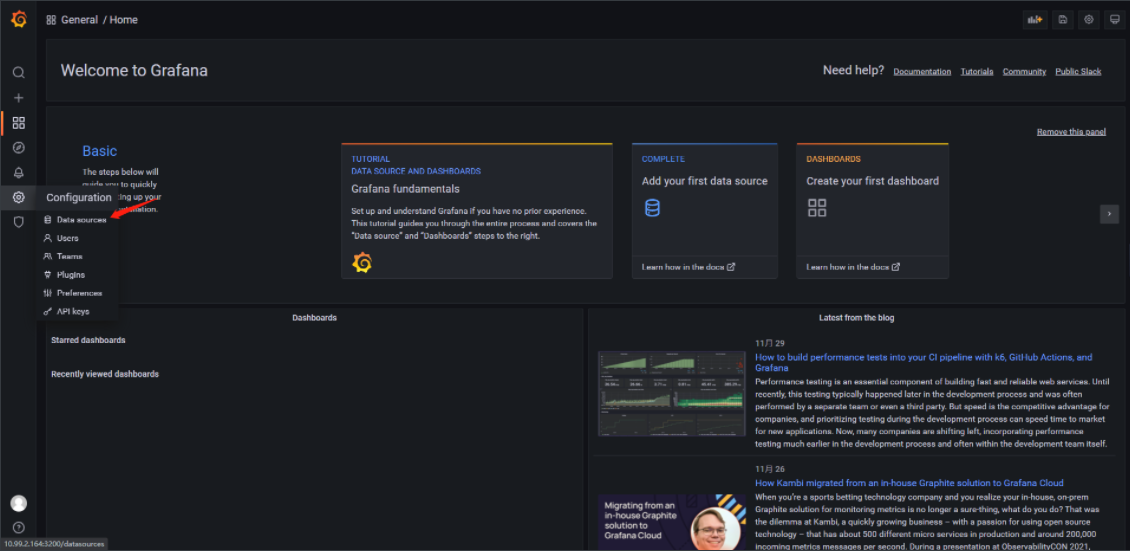Expand next setup steps with right arrow
Screen dimensions: 1130x551
[1108, 214]
